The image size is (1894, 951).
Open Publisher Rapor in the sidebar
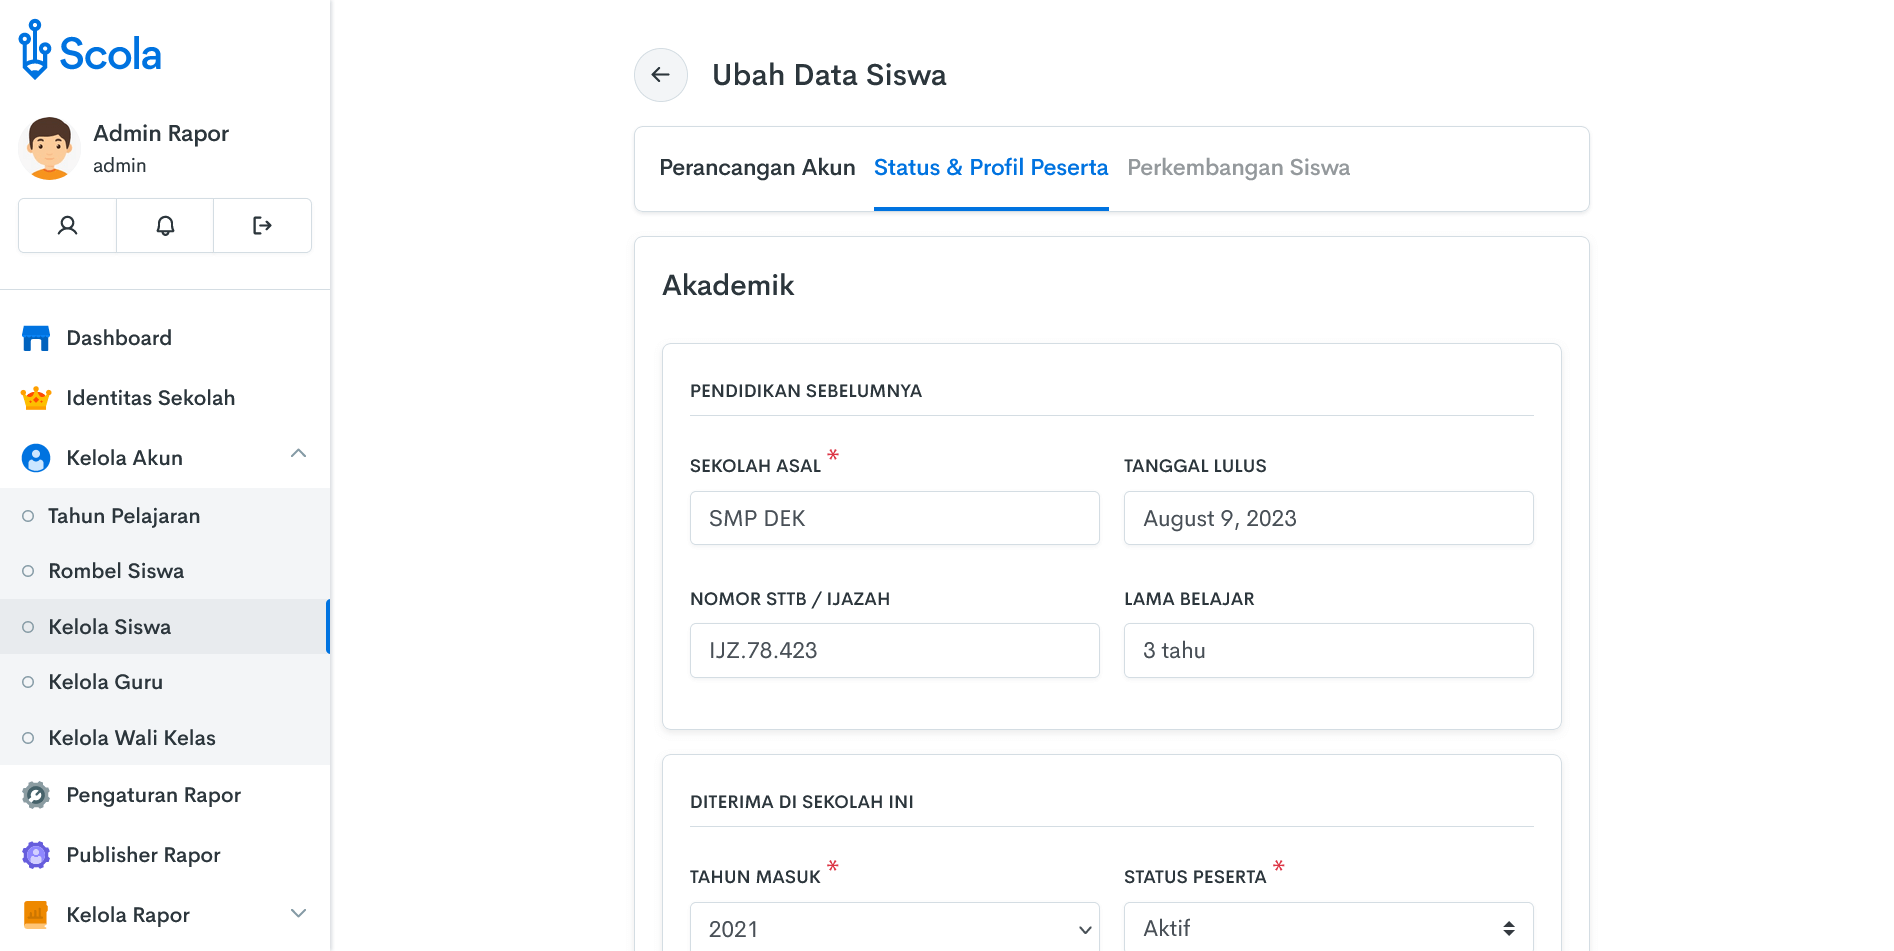point(143,855)
